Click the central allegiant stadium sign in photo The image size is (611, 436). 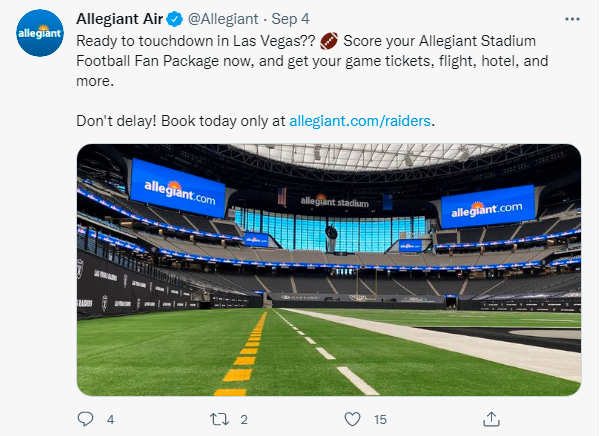333,203
